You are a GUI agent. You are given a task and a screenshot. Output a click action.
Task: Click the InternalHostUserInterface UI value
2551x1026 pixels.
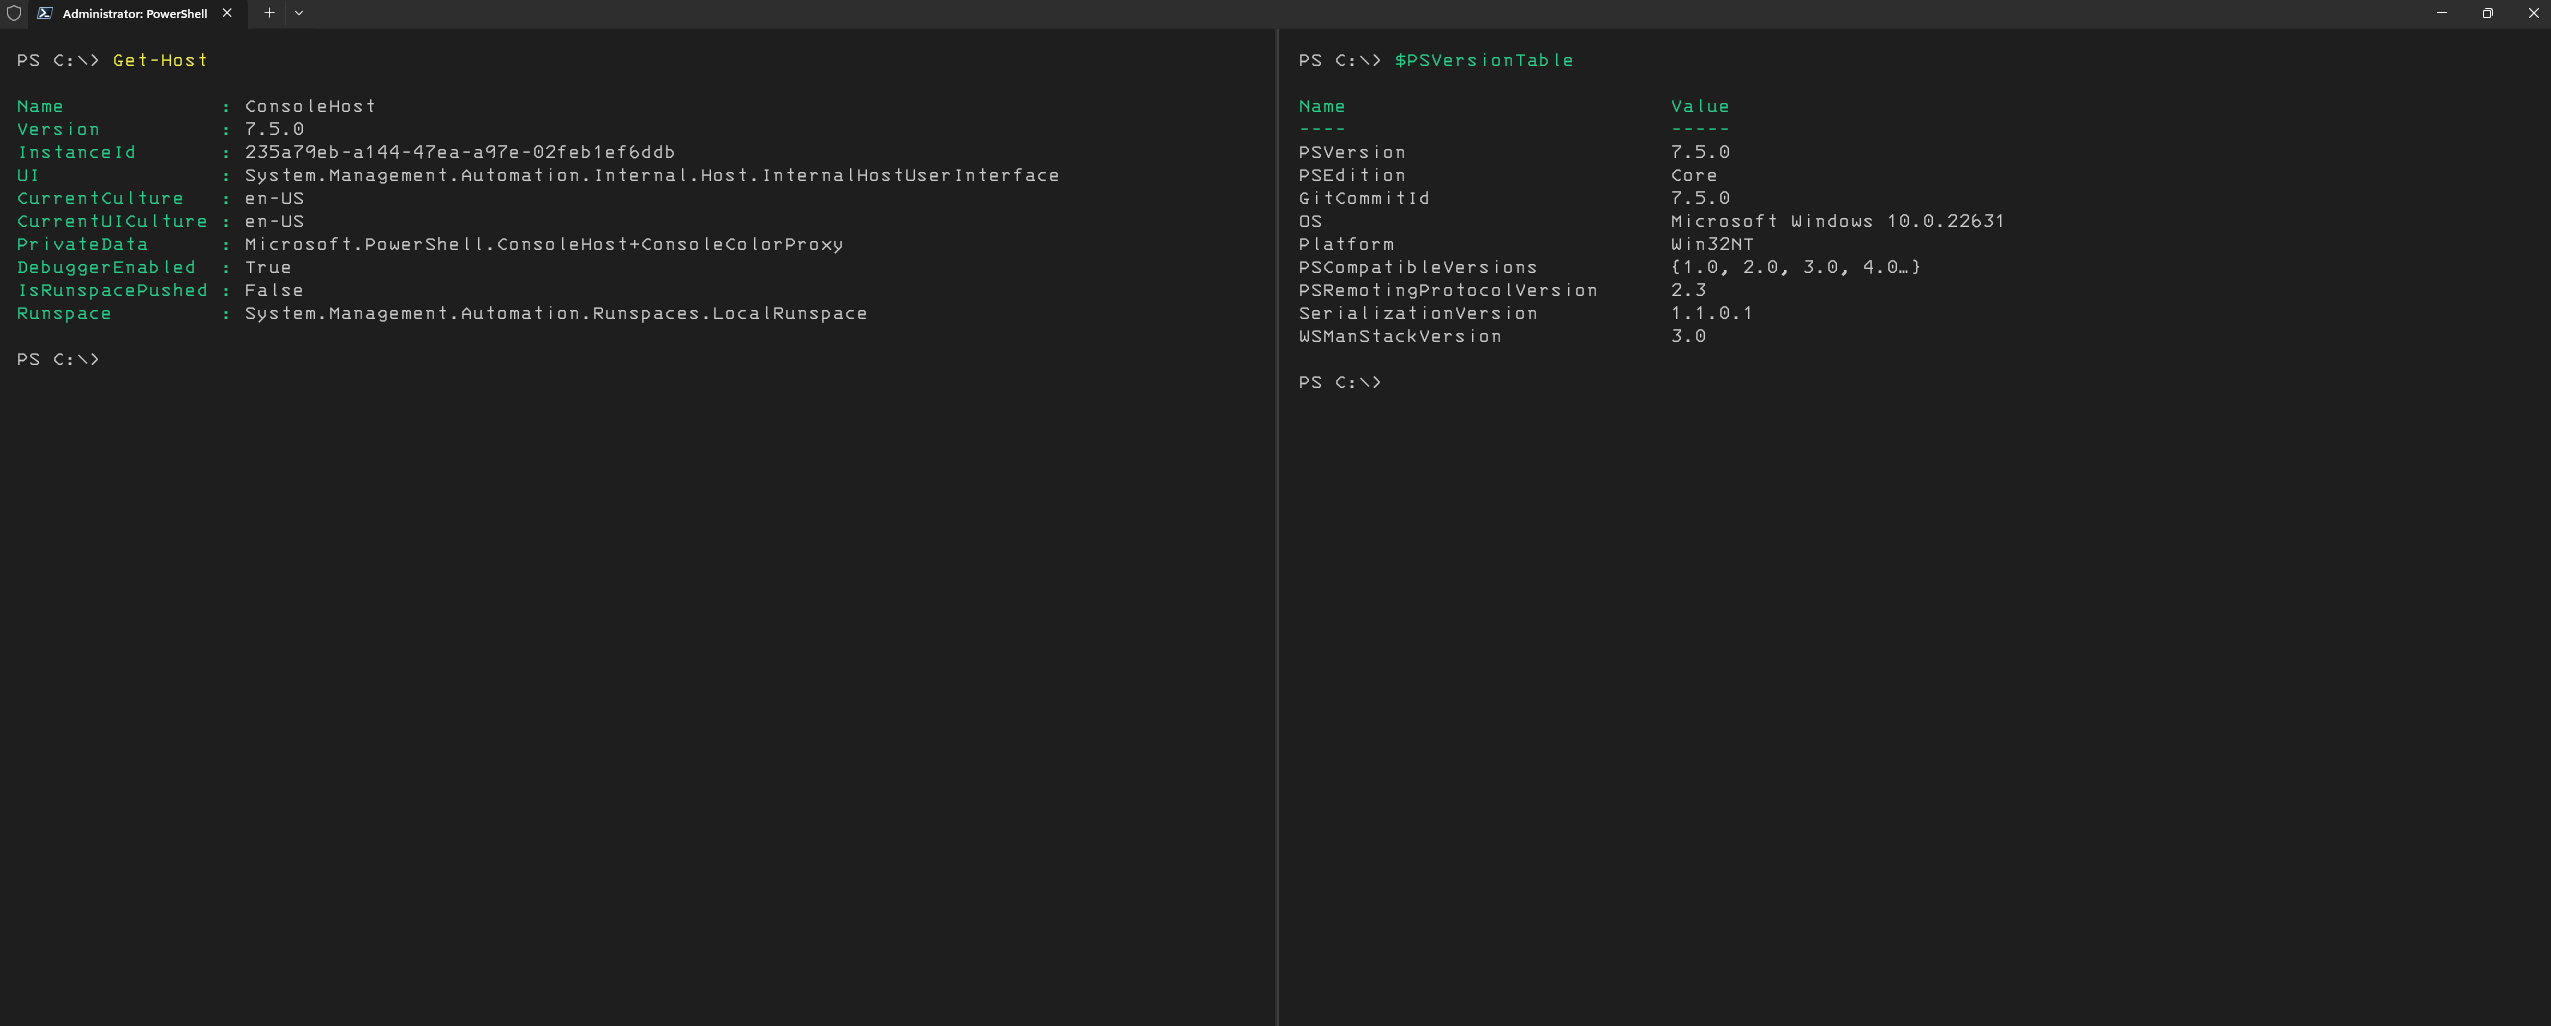click(x=652, y=175)
